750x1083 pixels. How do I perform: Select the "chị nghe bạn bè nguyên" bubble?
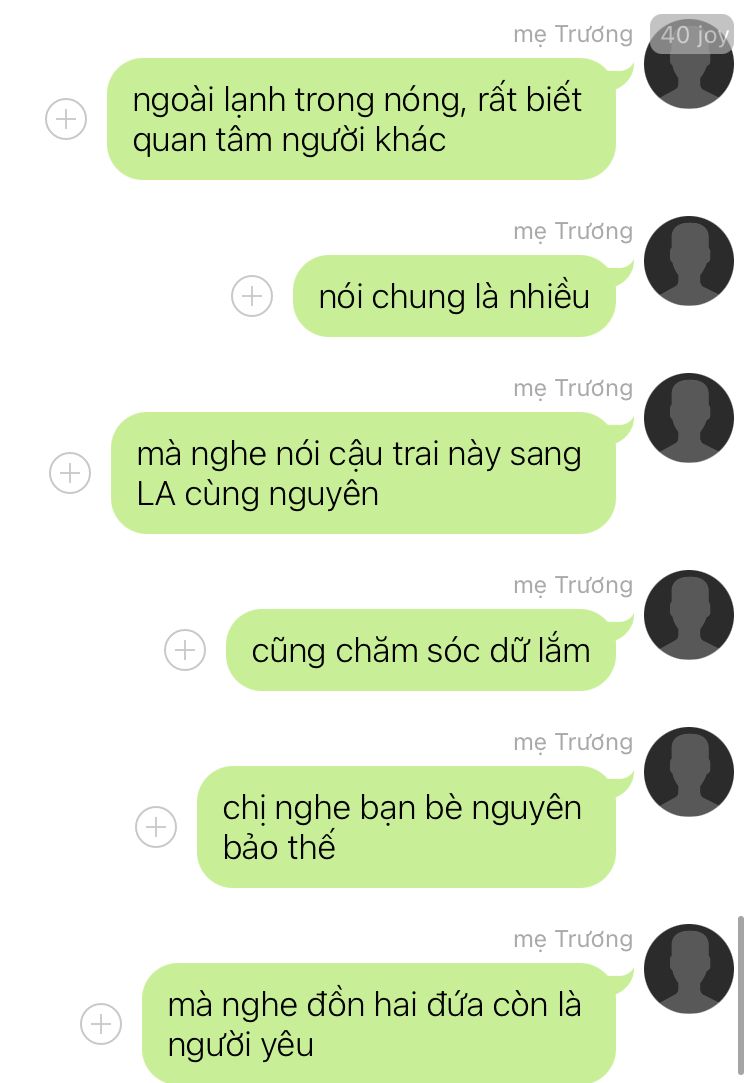tap(406, 827)
